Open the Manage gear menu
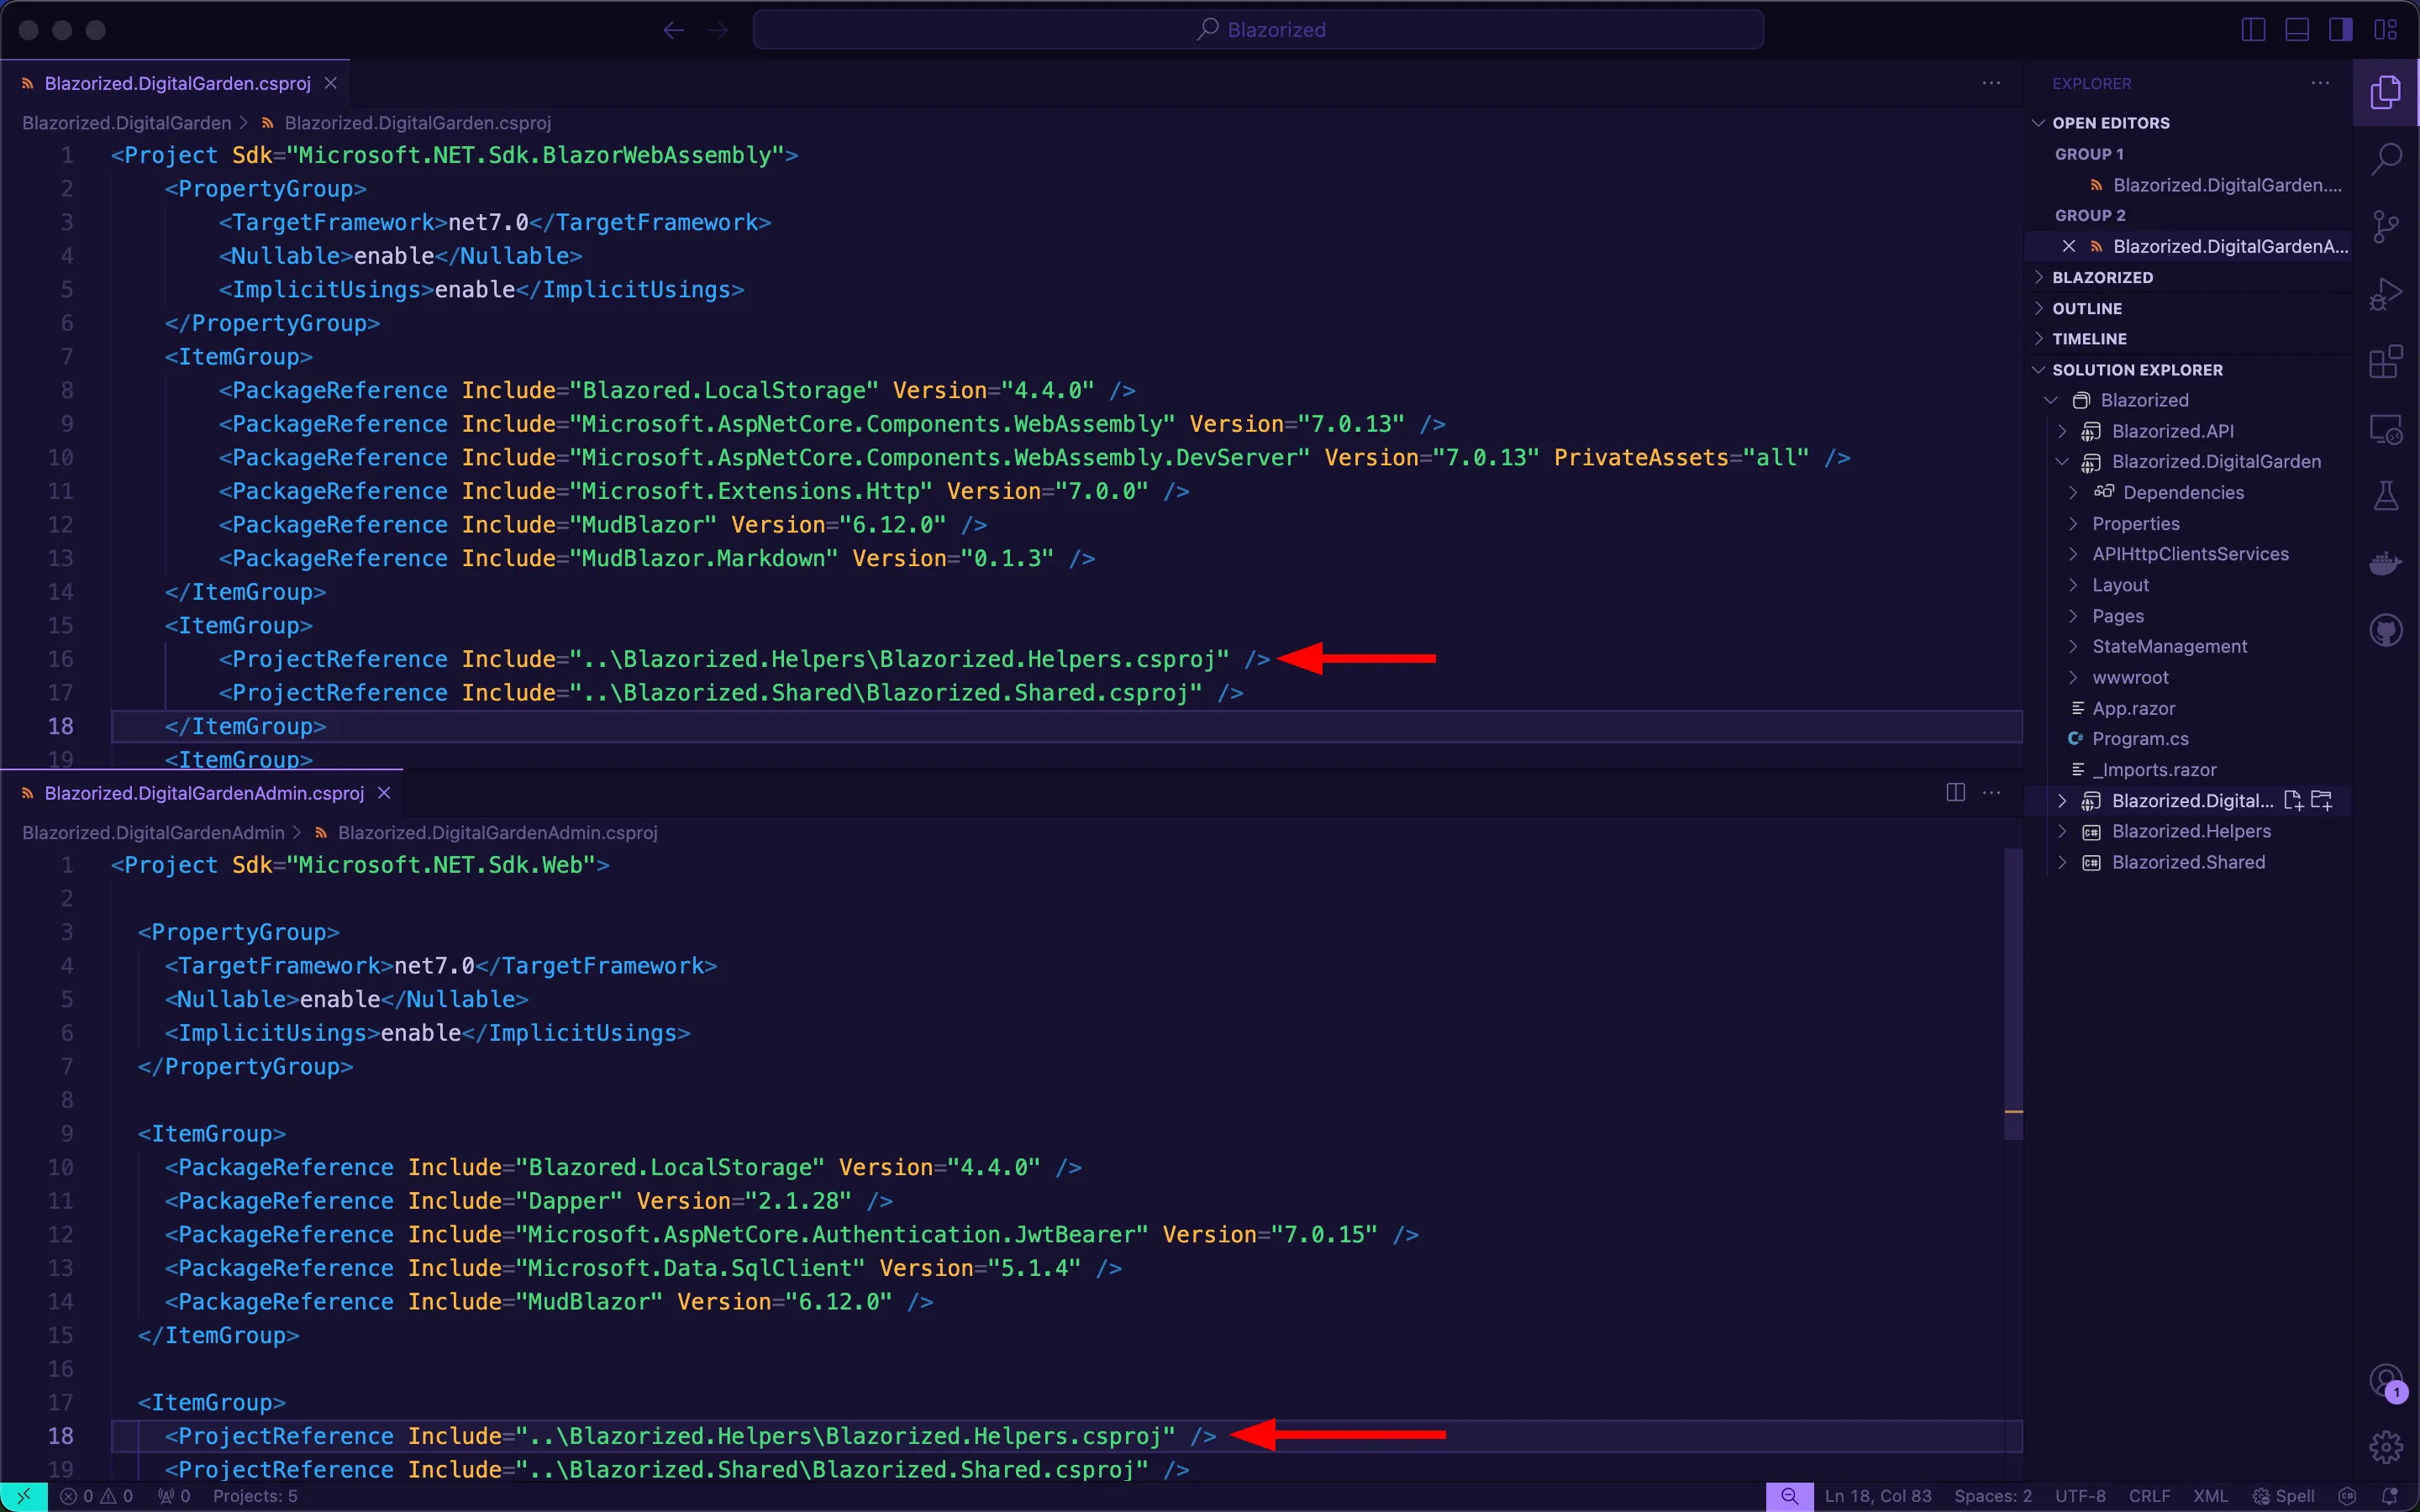This screenshot has width=2420, height=1512. pos(2386,1446)
